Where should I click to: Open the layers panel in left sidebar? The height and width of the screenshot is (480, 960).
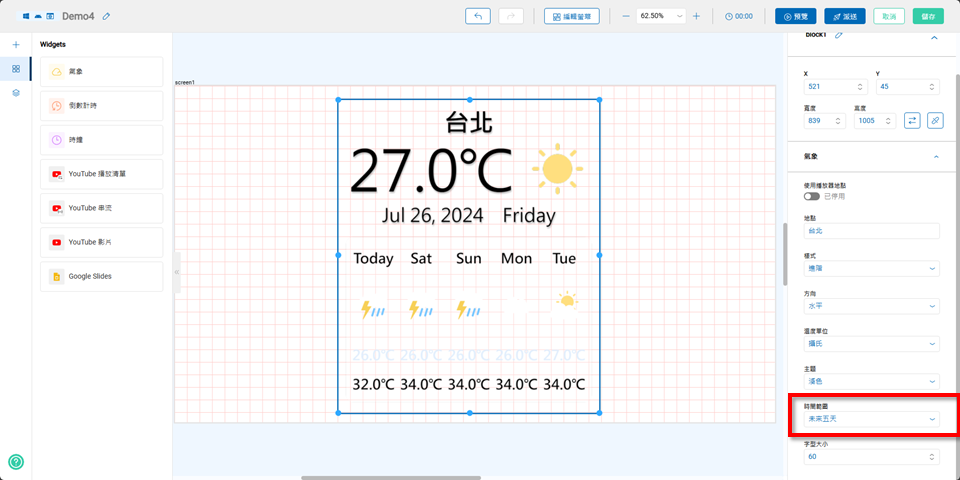tap(16, 93)
